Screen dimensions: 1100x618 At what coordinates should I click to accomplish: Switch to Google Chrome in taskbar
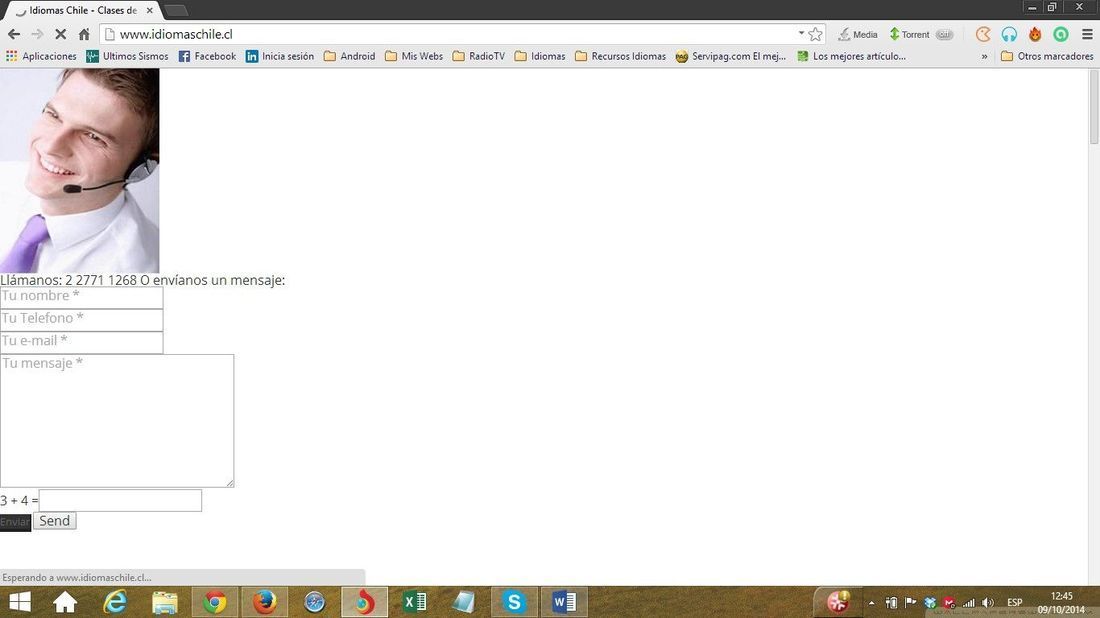pos(215,602)
